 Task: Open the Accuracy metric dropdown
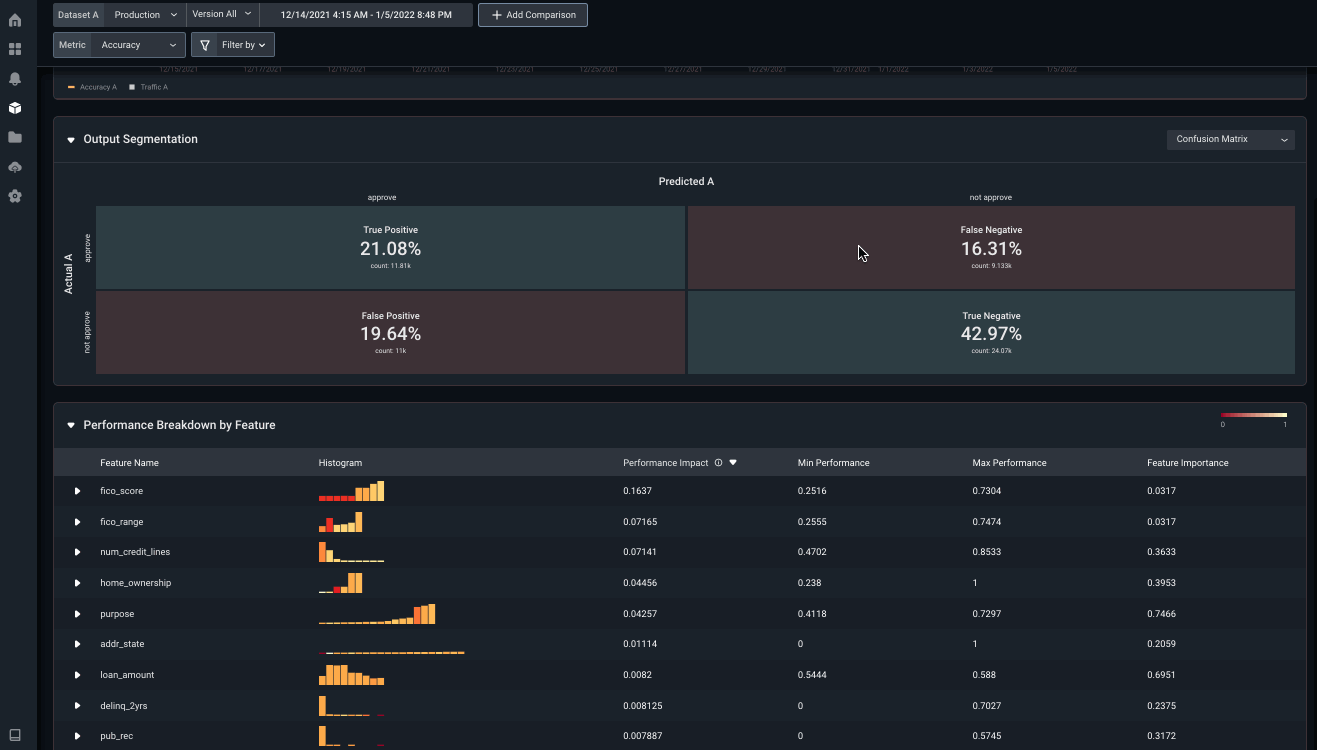(x=138, y=45)
